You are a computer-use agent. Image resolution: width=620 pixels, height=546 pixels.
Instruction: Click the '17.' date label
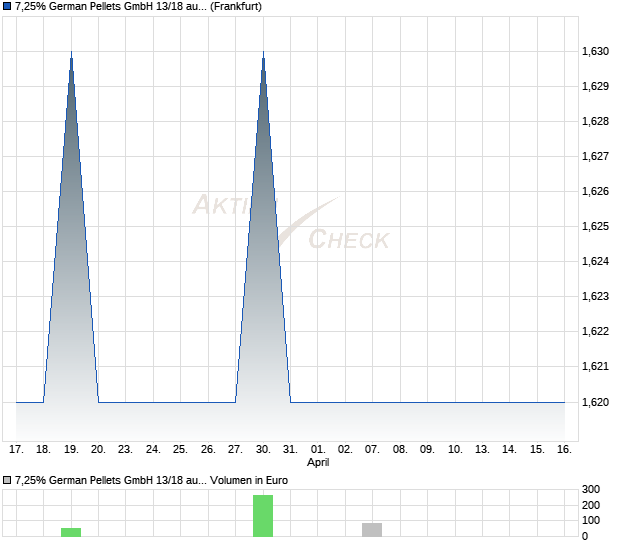coord(16,450)
